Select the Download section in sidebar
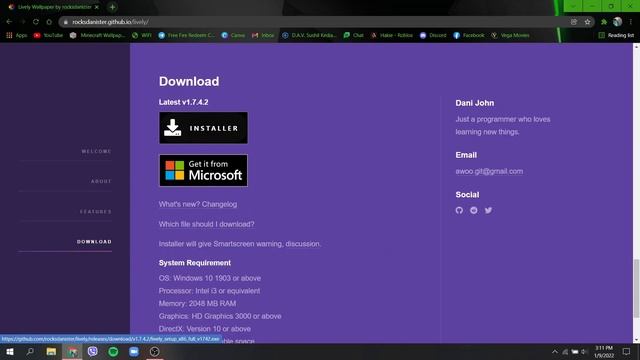 coord(94,242)
